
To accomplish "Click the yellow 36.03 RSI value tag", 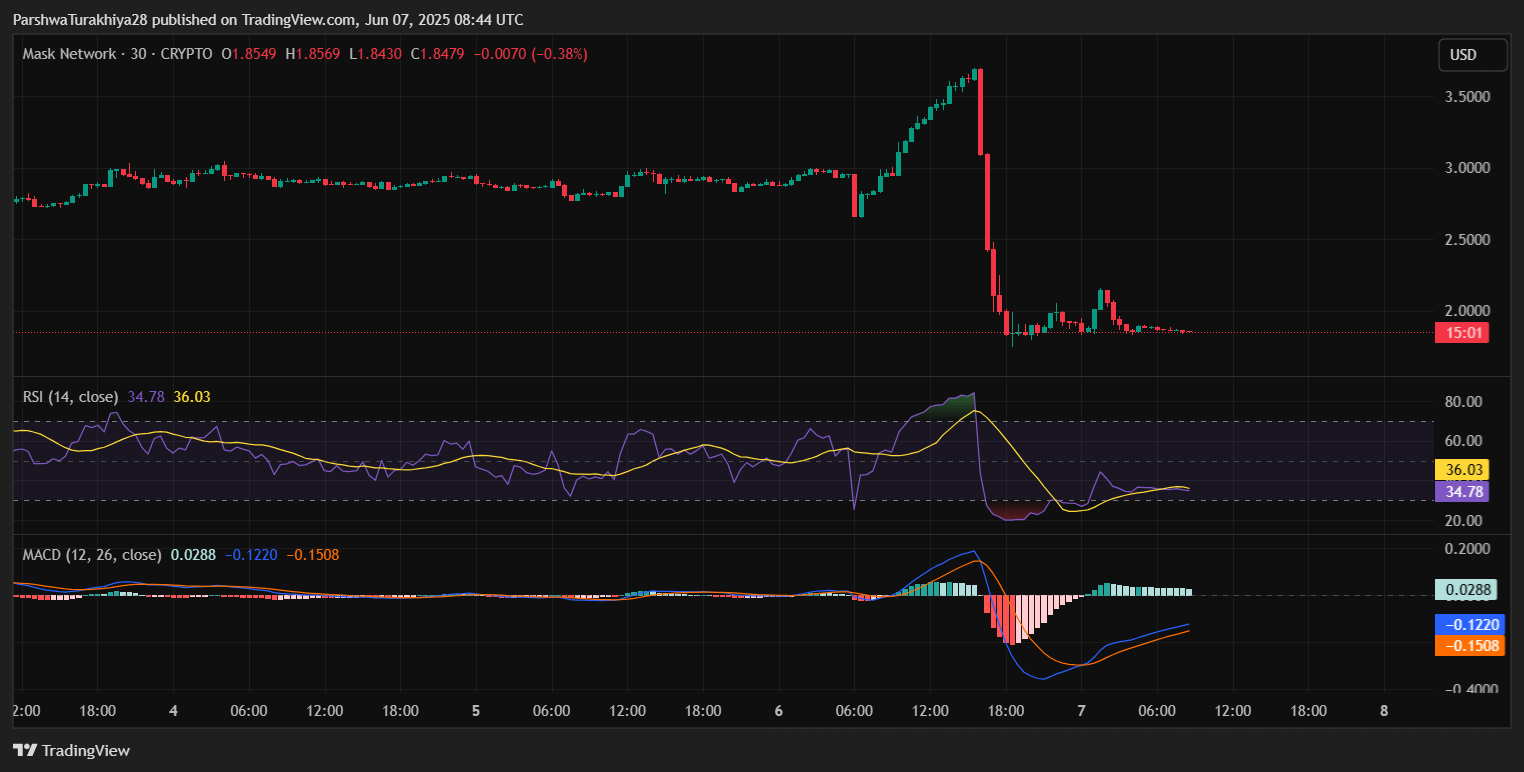I will (x=1461, y=470).
